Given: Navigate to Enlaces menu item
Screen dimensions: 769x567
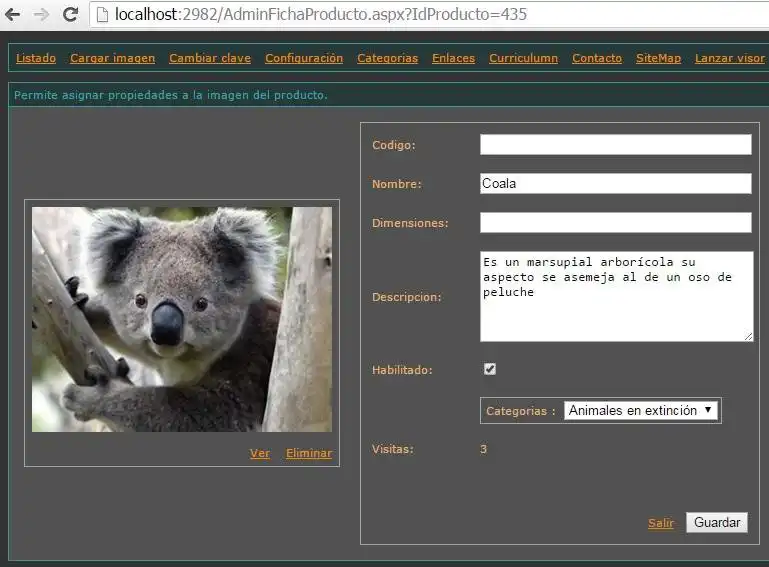Looking at the screenshot, I should click(x=453, y=58).
